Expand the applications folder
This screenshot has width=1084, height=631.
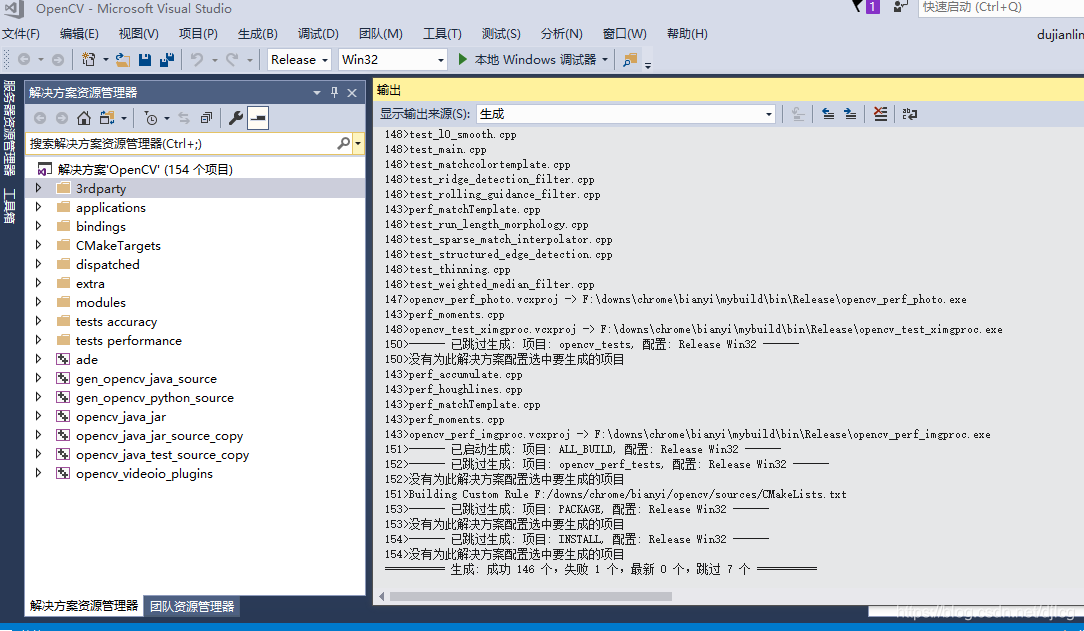point(39,207)
